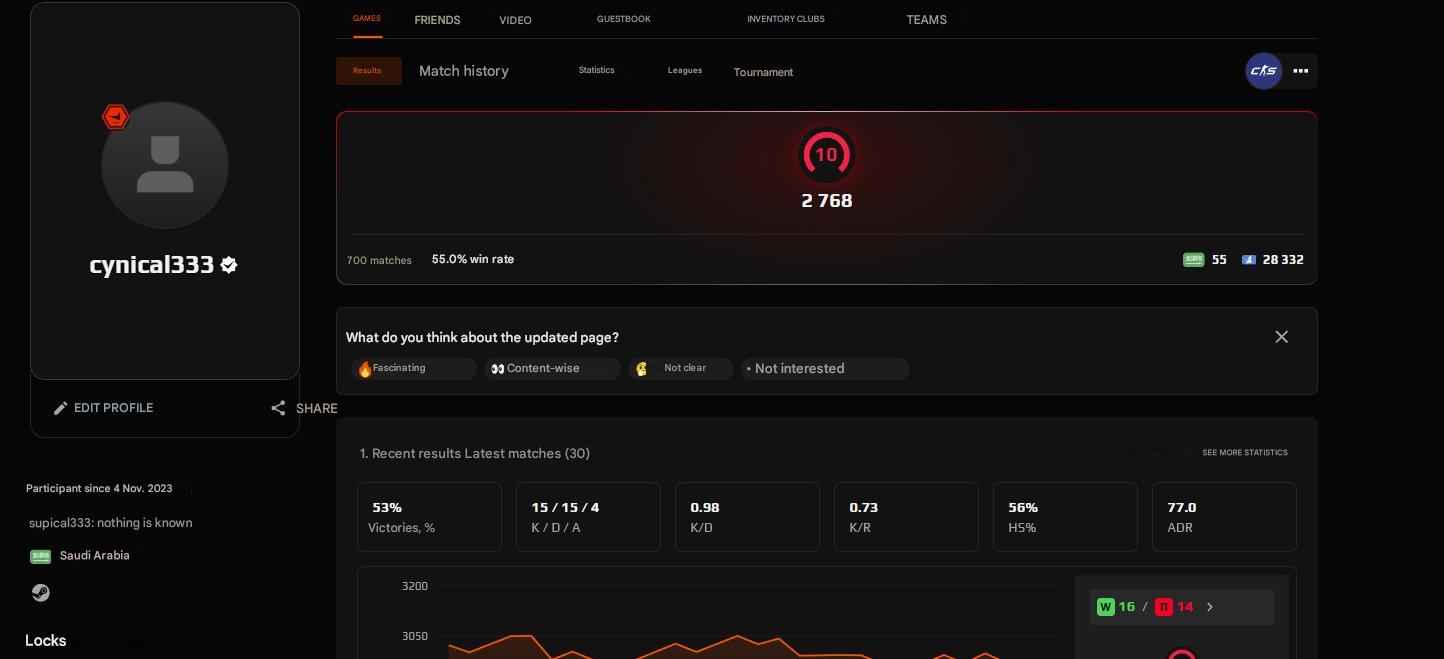Click the share icon next to SHARE
Image resolution: width=1444 pixels, height=659 pixels.
(278, 407)
